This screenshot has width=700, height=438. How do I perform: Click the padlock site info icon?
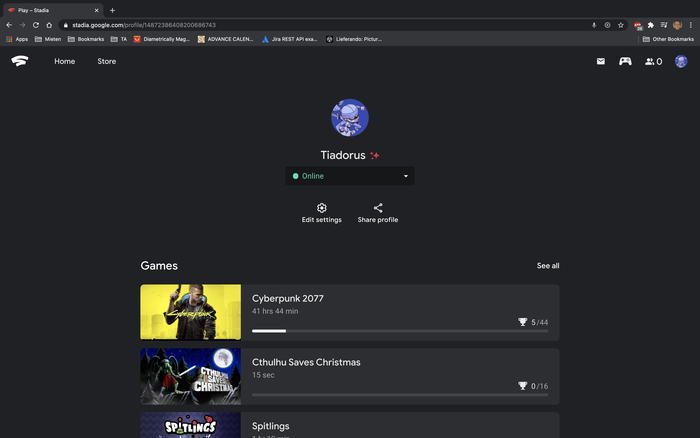tap(66, 25)
